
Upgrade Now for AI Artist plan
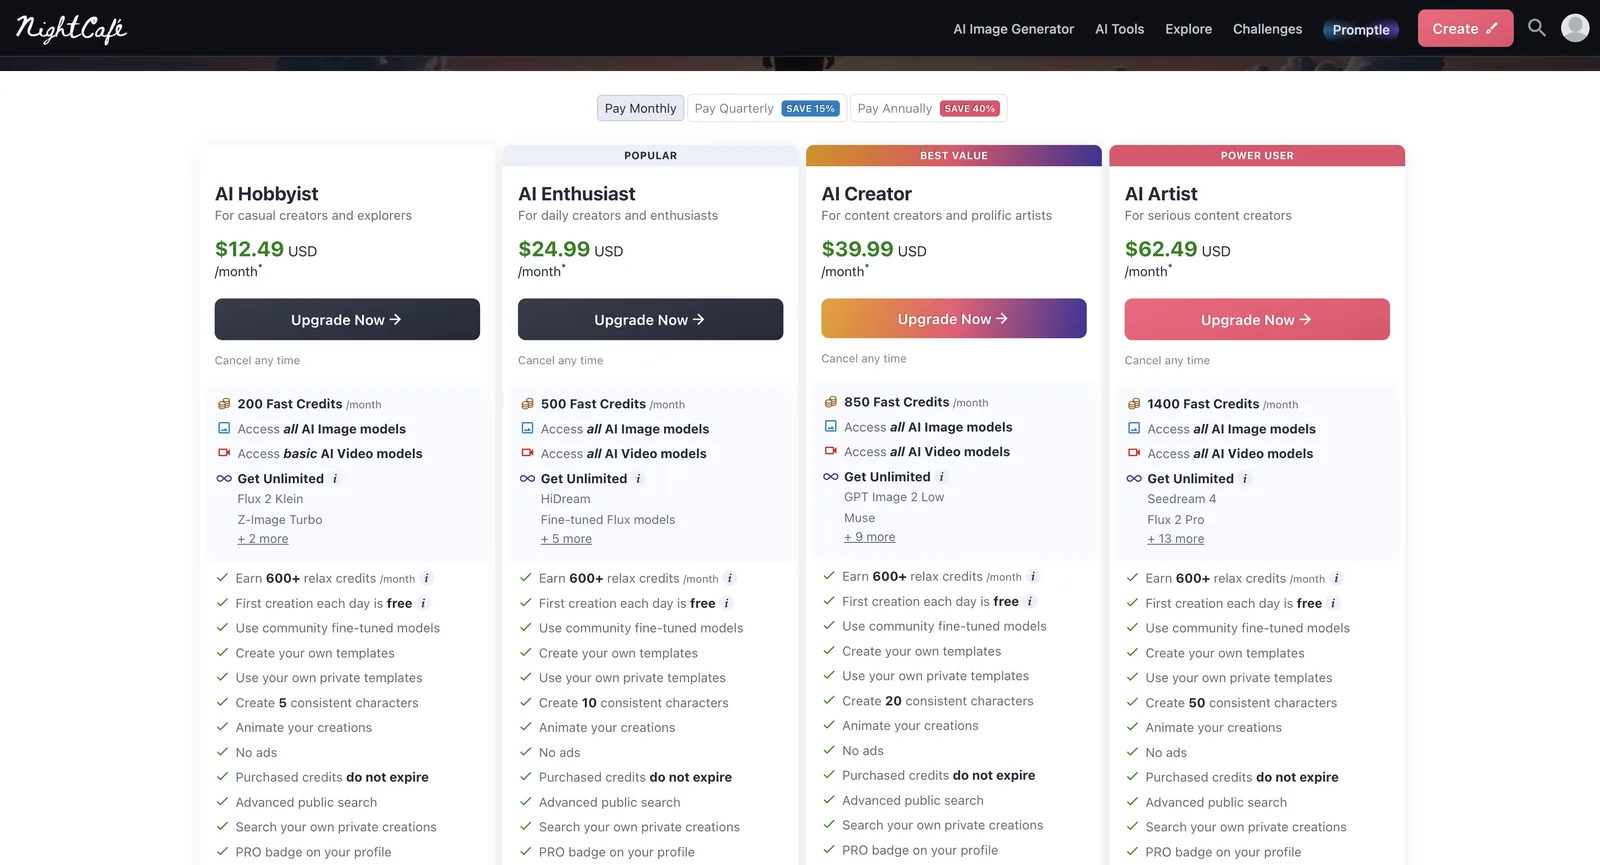click(1257, 319)
